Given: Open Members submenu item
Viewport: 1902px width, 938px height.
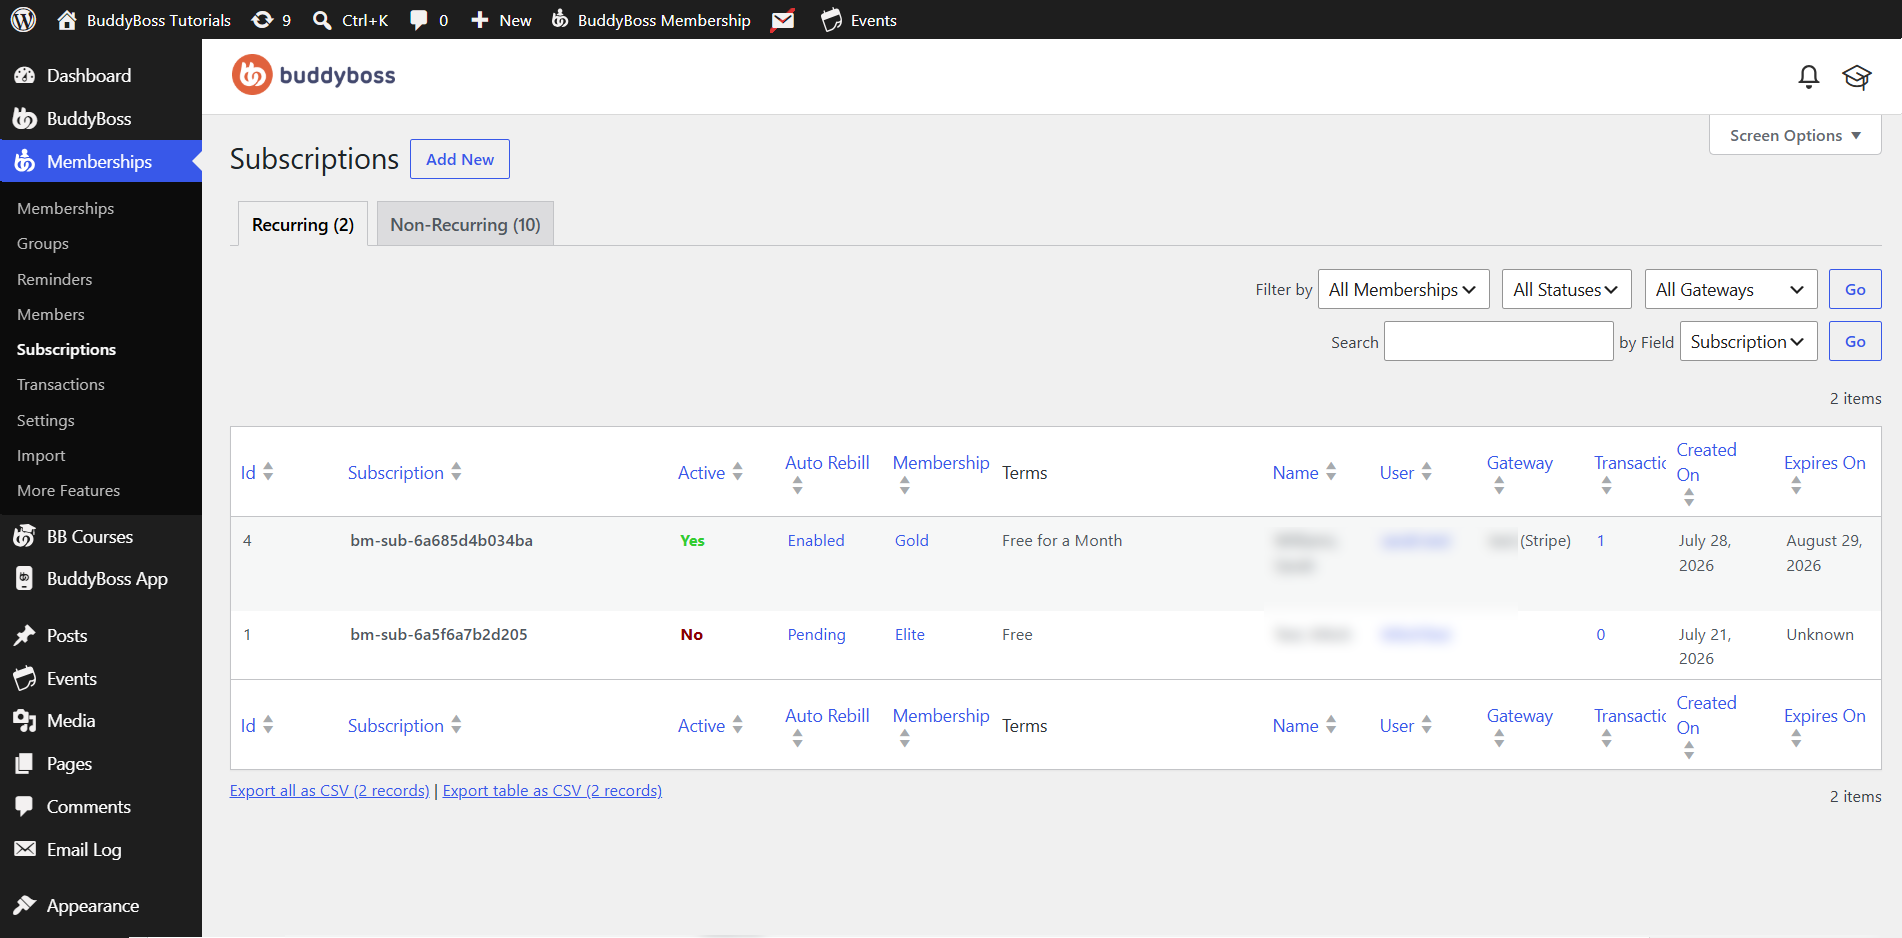Looking at the screenshot, I should point(51,314).
